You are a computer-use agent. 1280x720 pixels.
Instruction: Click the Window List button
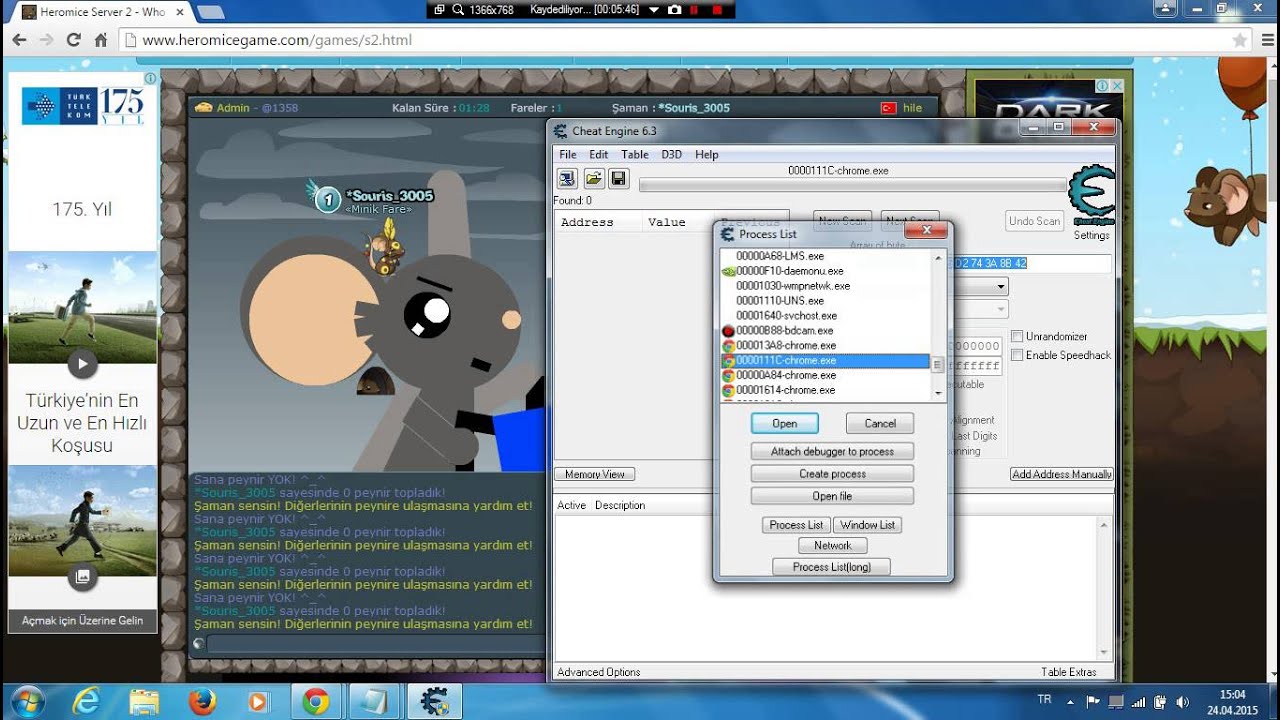tap(867, 524)
